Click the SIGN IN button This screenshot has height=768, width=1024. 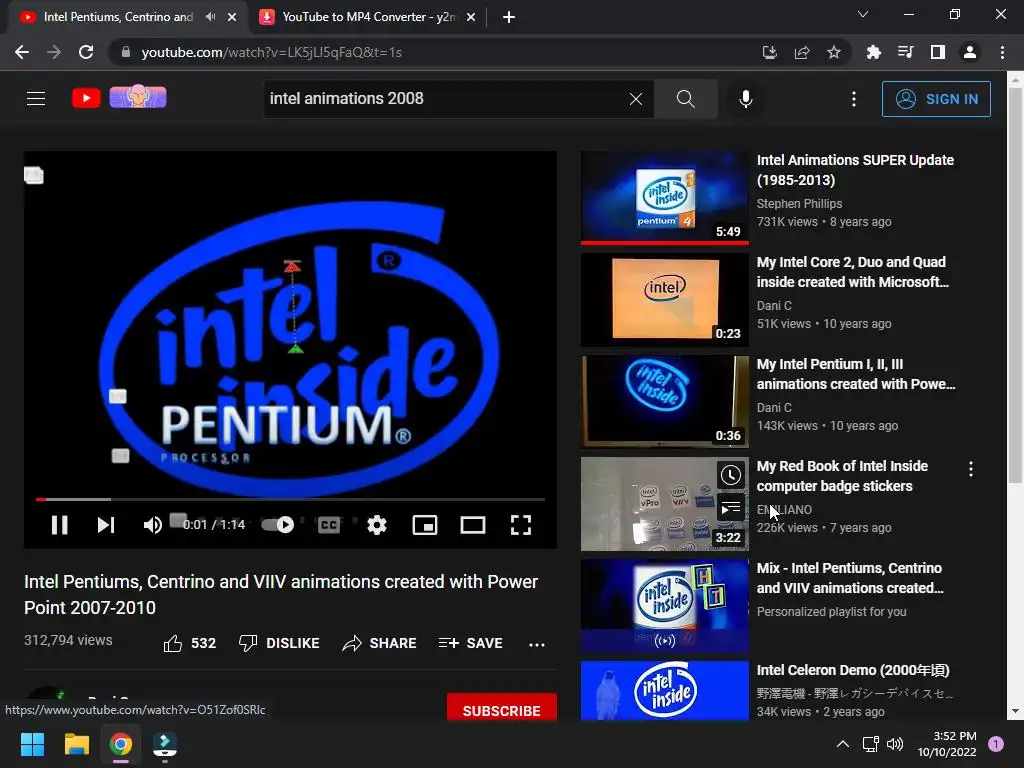pos(936,99)
